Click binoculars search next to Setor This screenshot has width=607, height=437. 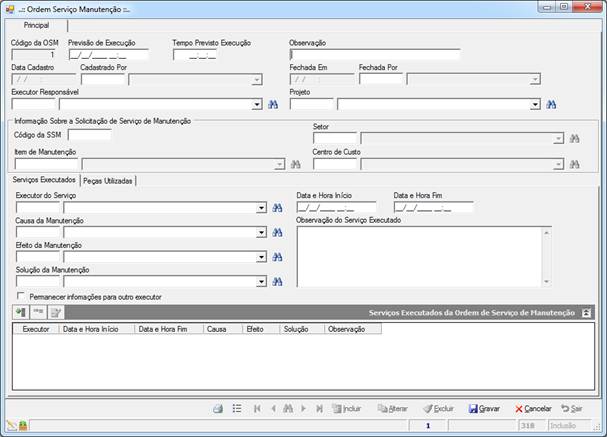click(x=574, y=139)
